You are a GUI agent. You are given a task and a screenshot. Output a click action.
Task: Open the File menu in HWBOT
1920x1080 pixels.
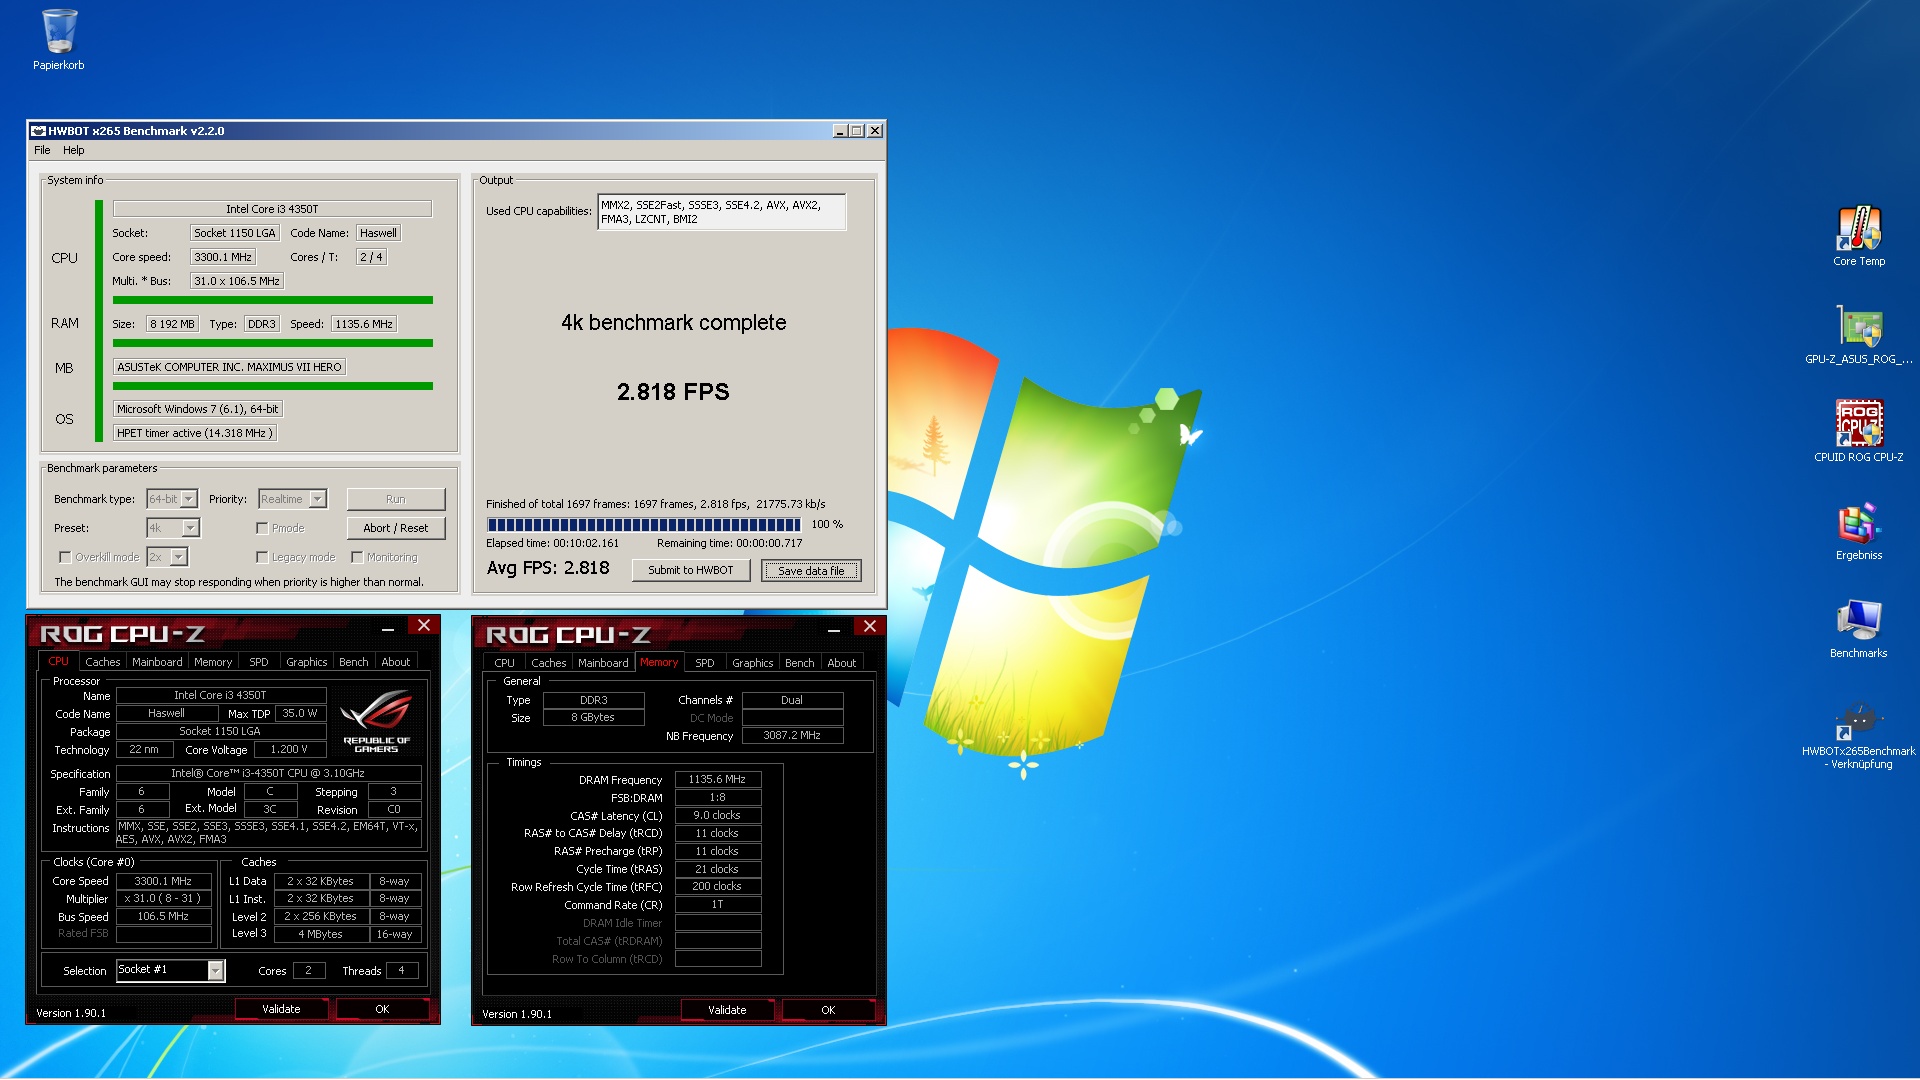point(42,150)
